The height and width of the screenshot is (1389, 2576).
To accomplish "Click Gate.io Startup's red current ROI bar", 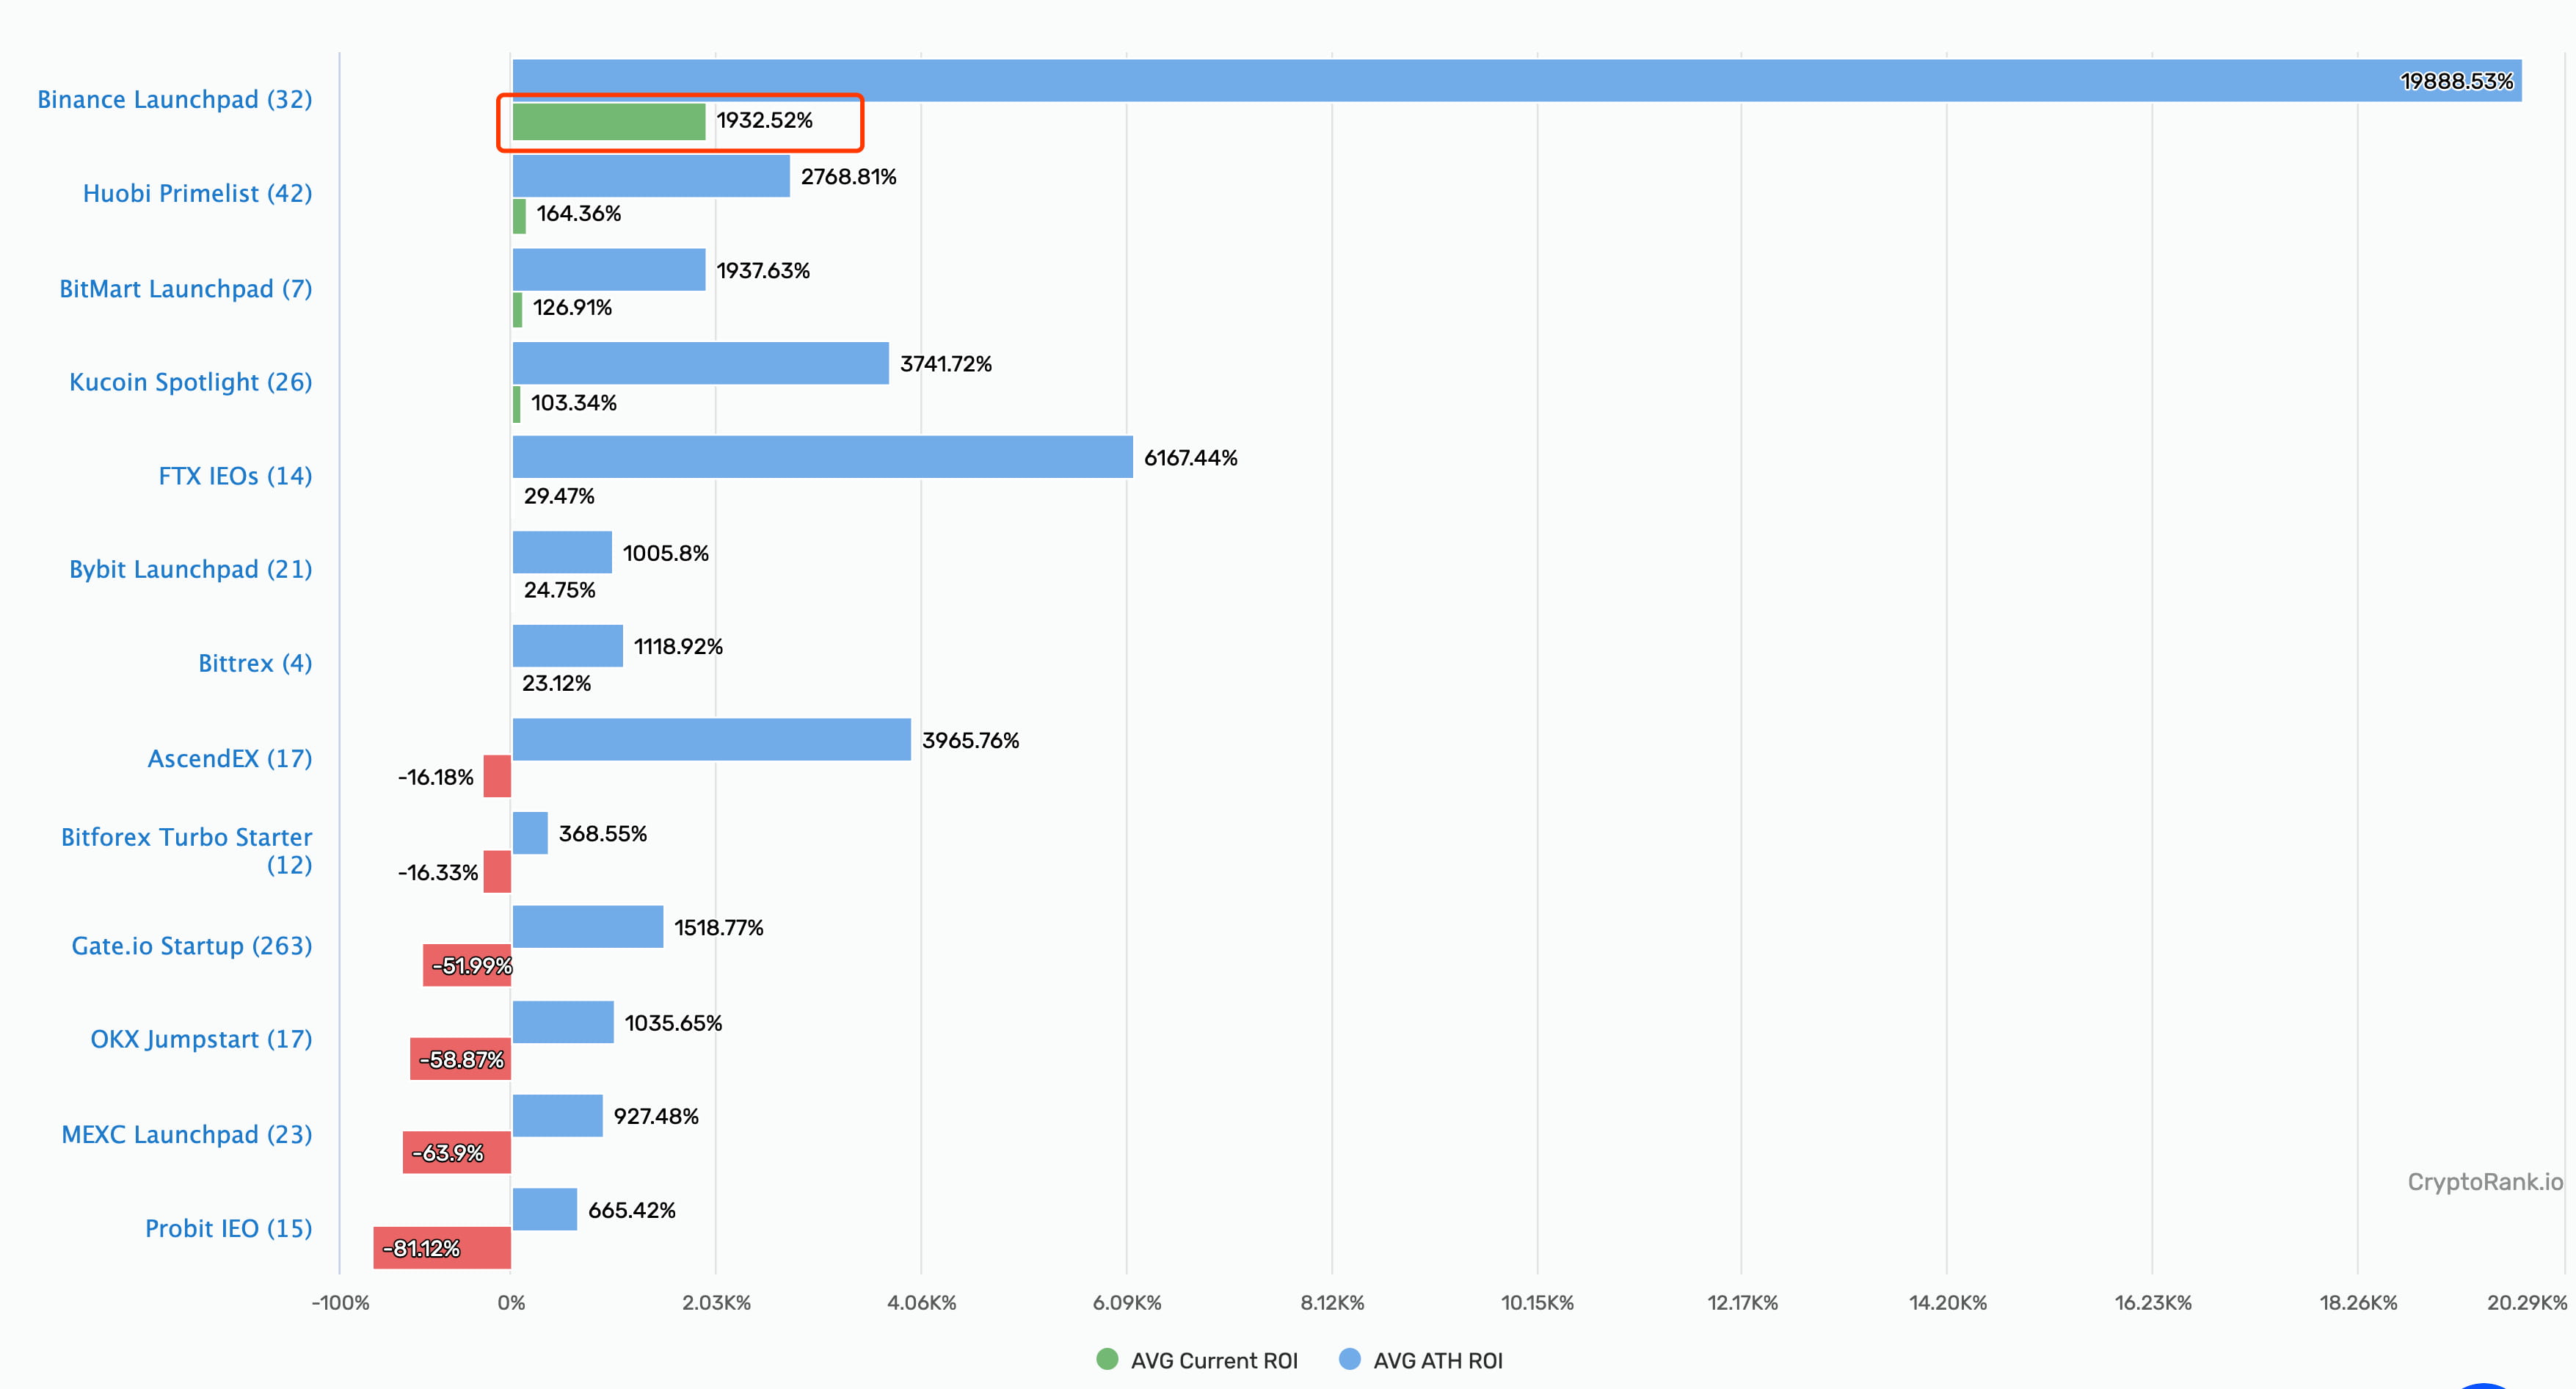I will coord(467,965).
